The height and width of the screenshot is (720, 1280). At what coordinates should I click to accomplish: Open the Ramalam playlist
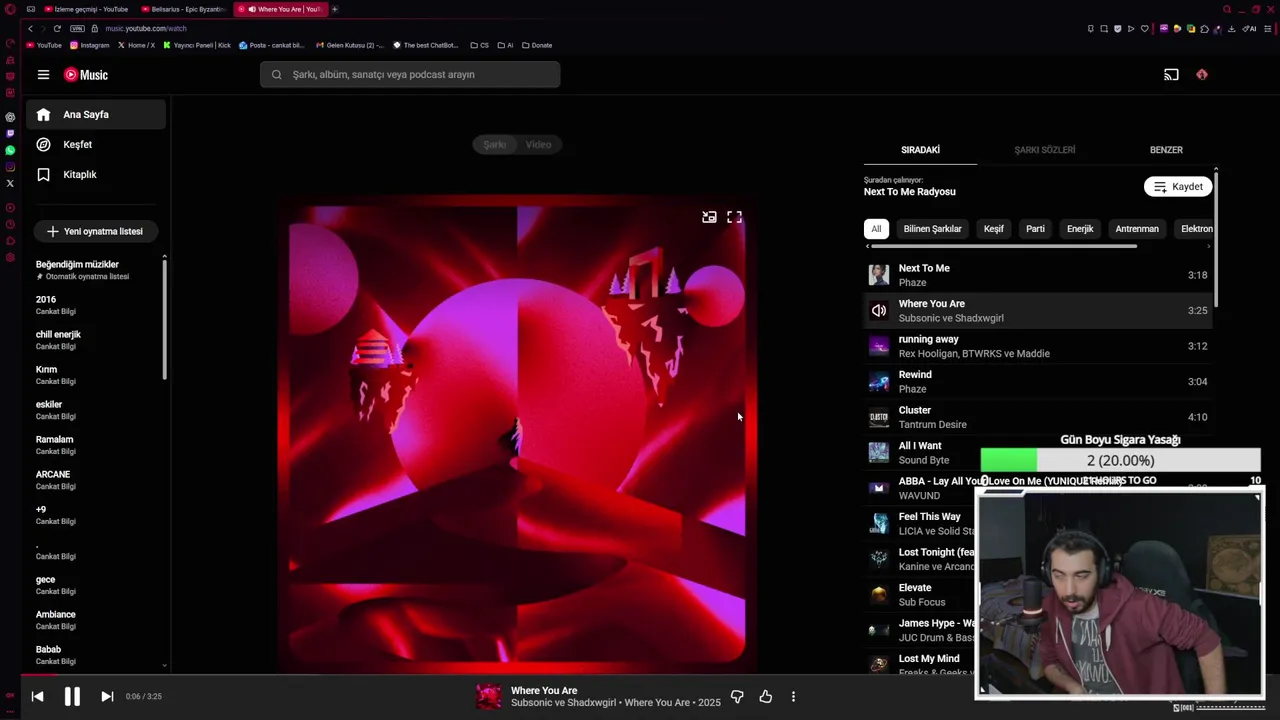95,445
